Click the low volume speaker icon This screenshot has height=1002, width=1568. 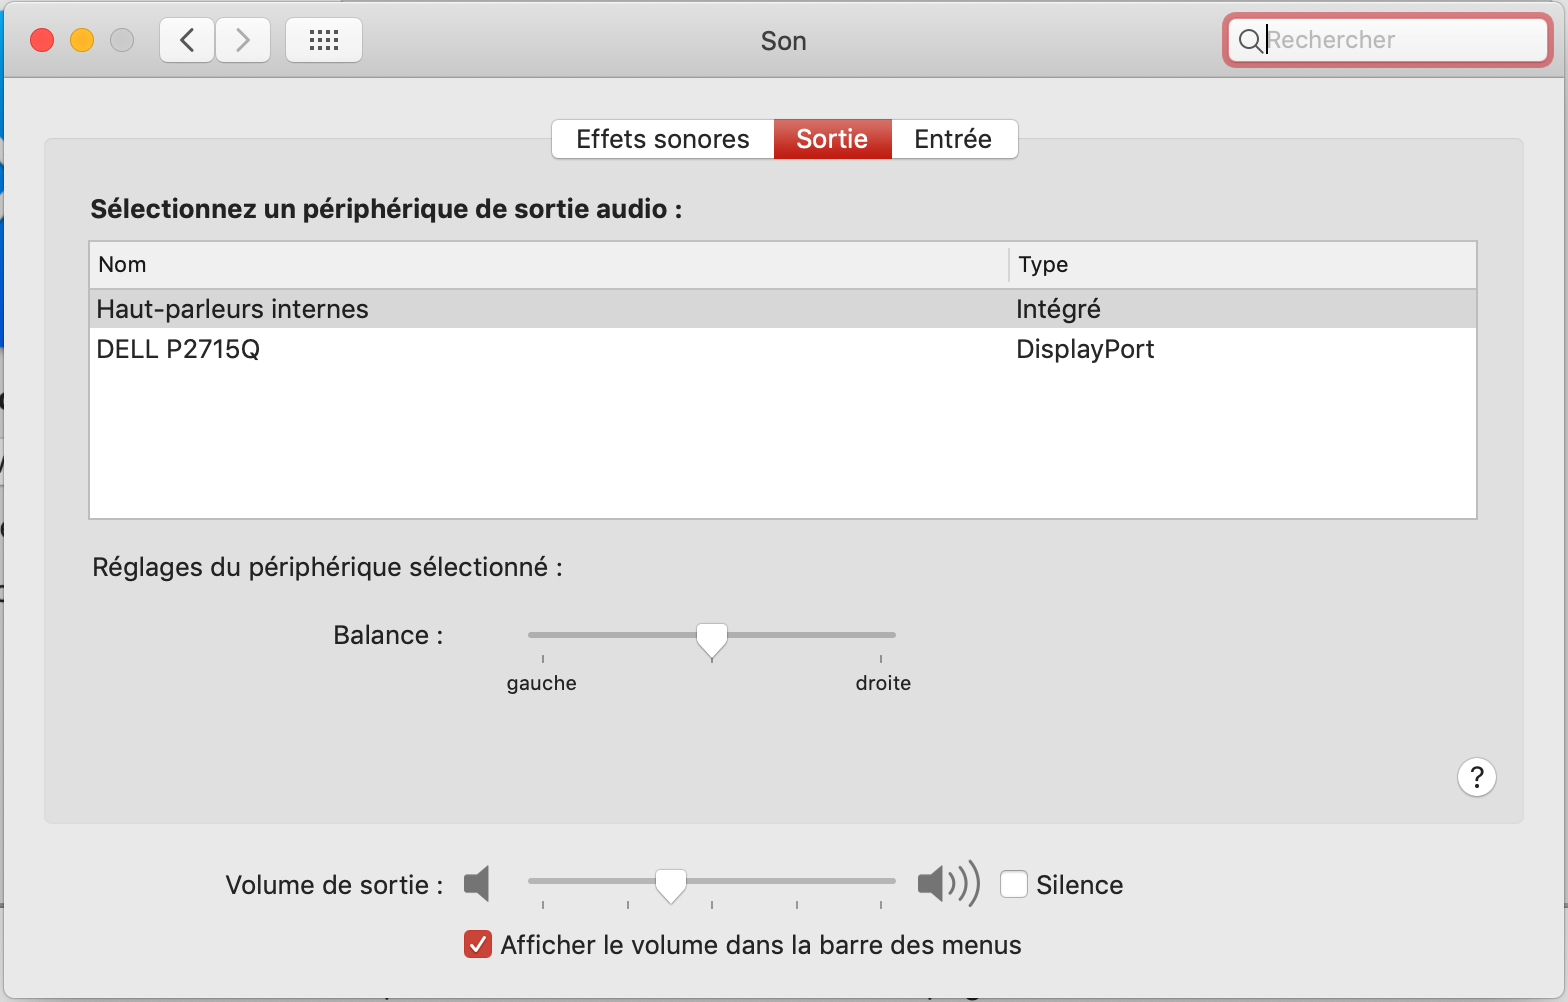[x=477, y=884]
